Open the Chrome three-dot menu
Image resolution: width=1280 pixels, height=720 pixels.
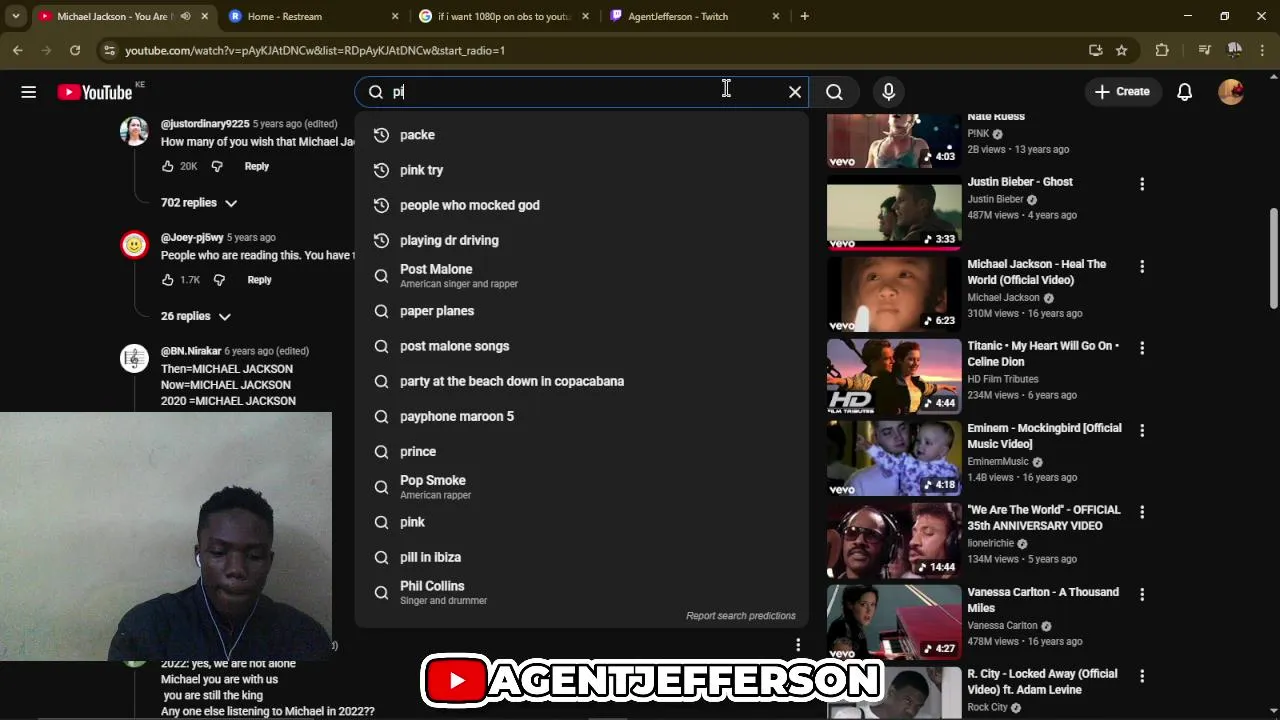[1263, 50]
